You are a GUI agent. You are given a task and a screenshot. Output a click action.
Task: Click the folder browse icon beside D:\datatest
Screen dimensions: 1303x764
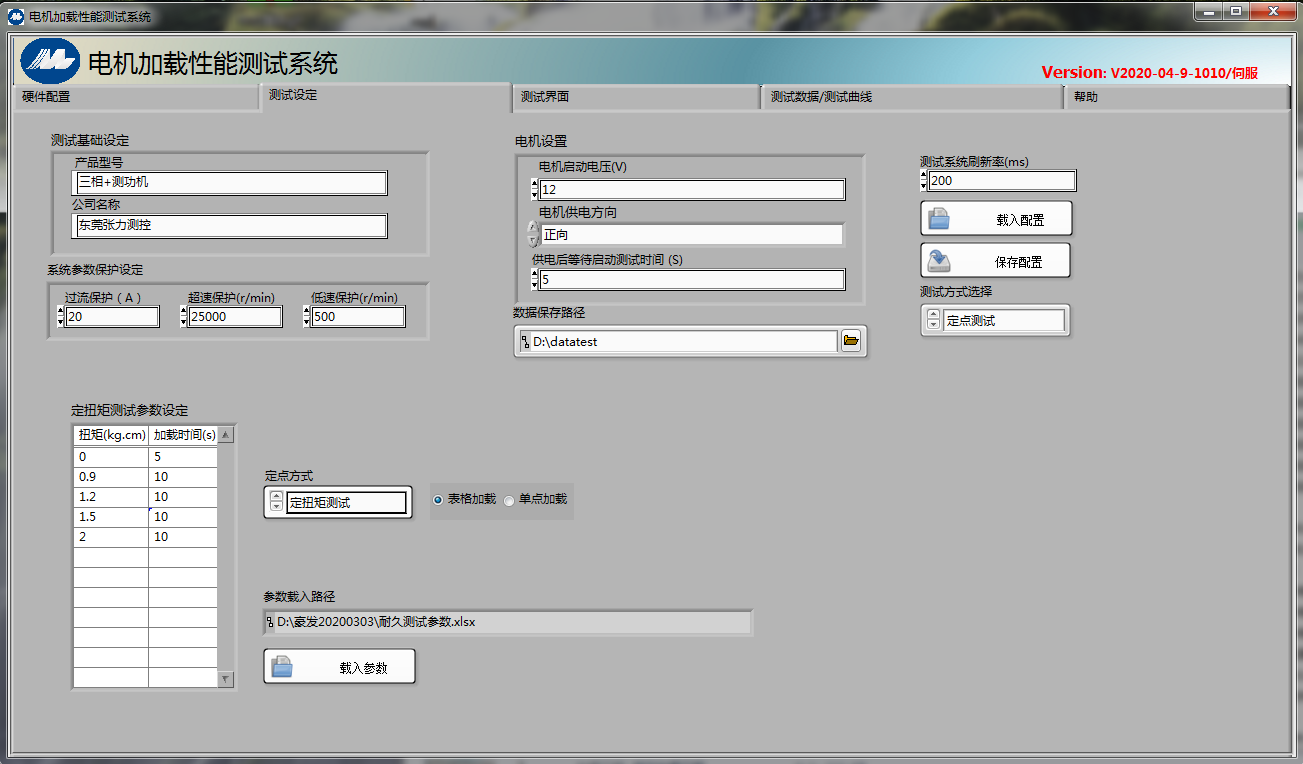[x=850, y=341]
